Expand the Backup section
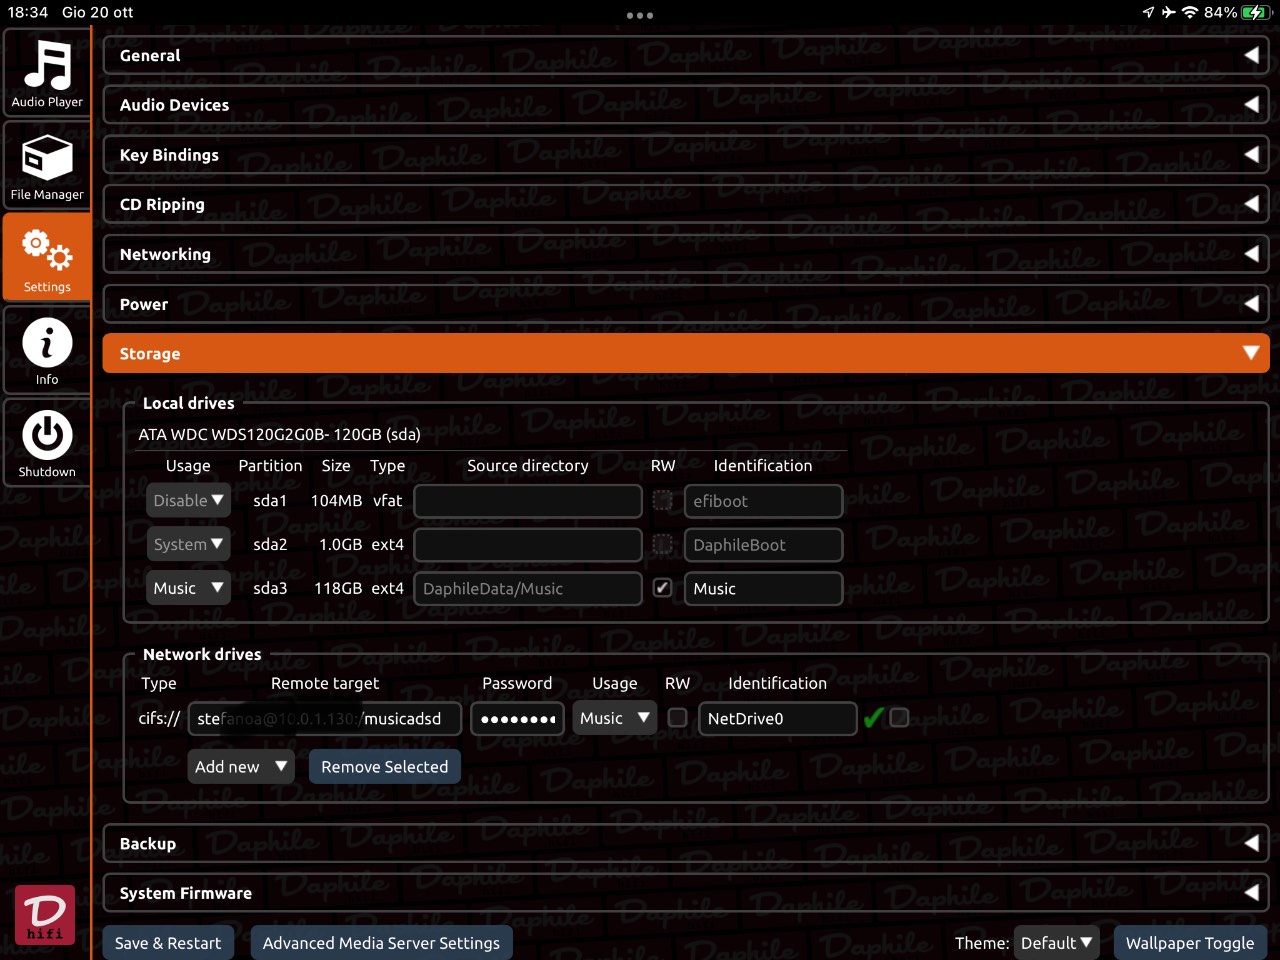Screen dimensions: 1280x960 (686, 843)
